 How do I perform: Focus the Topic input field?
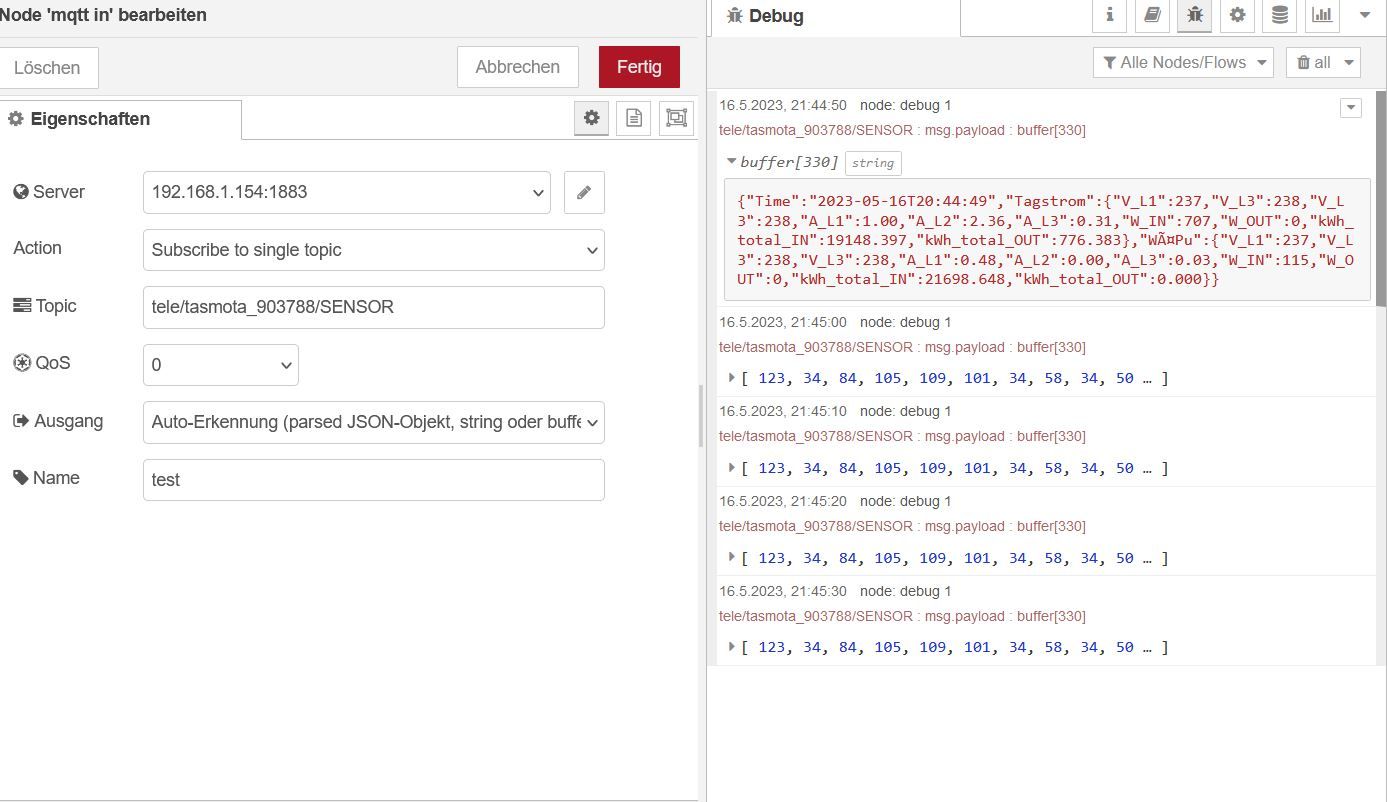tap(374, 307)
